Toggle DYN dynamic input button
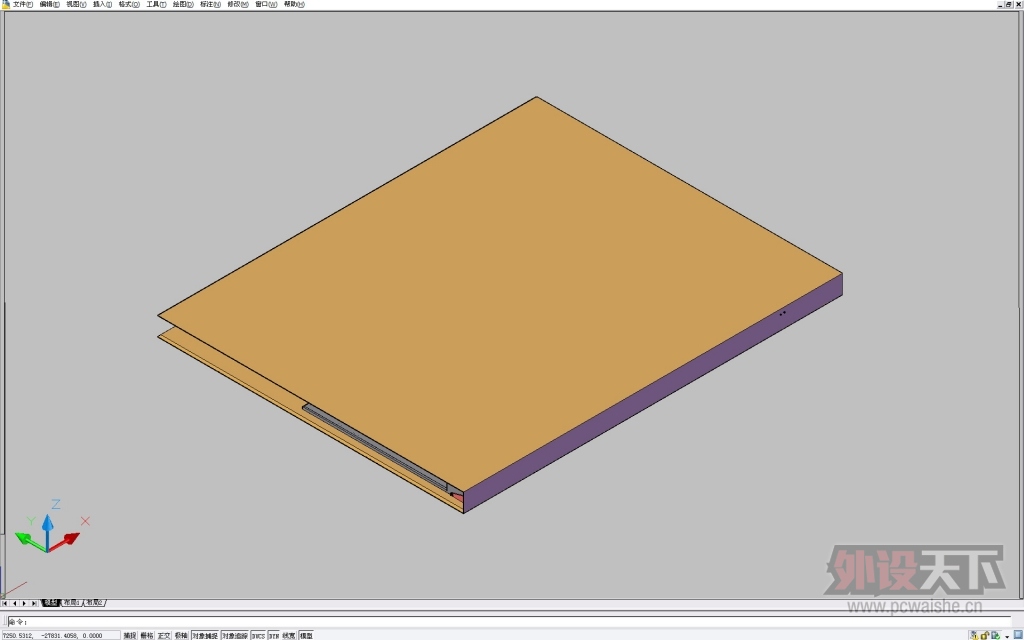 click(x=274, y=635)
